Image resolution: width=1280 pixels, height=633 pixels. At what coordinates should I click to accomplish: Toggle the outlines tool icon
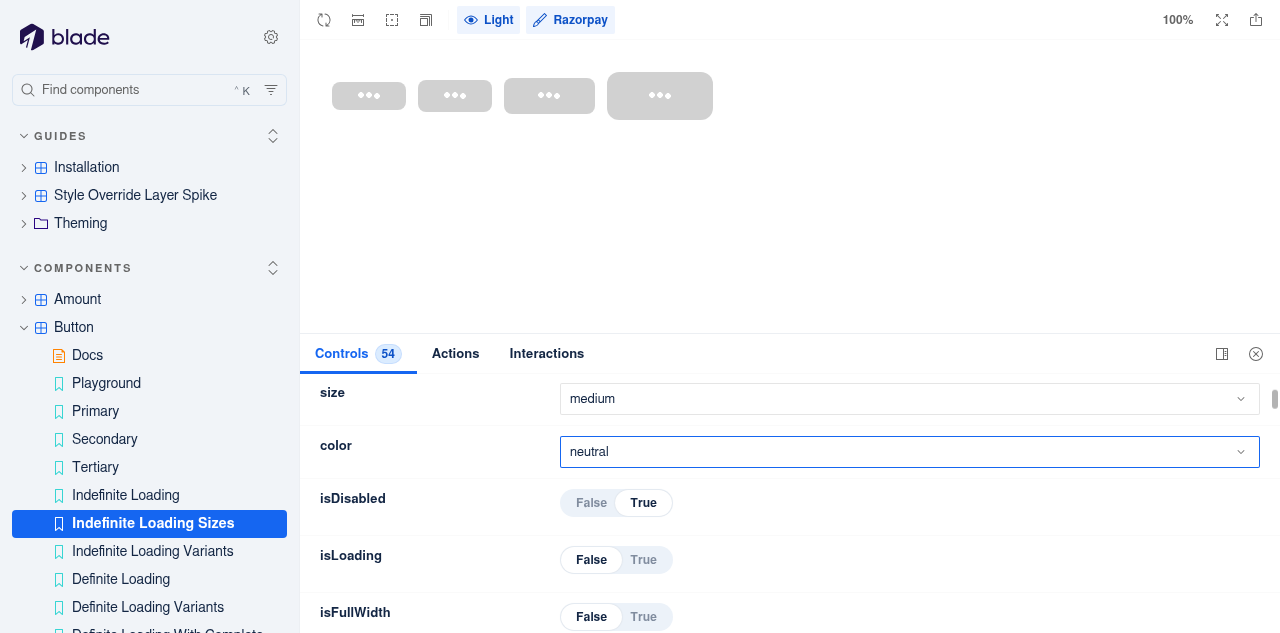pos(392,20)
